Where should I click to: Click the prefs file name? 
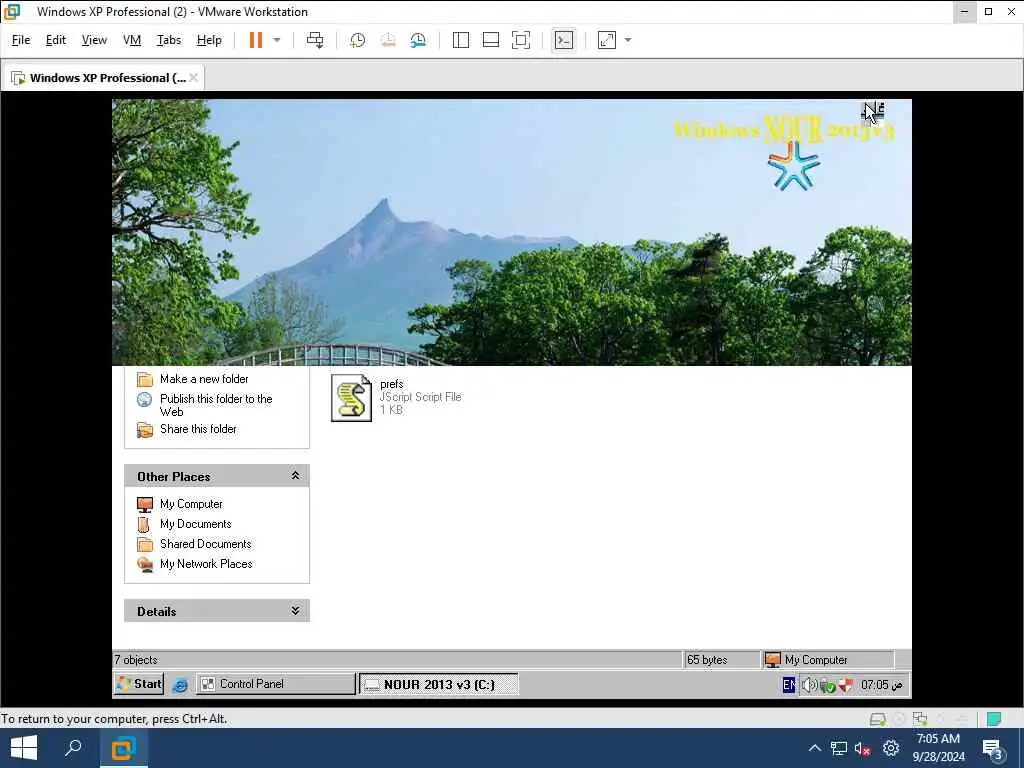pyautogui.click(x=392, y=384)
